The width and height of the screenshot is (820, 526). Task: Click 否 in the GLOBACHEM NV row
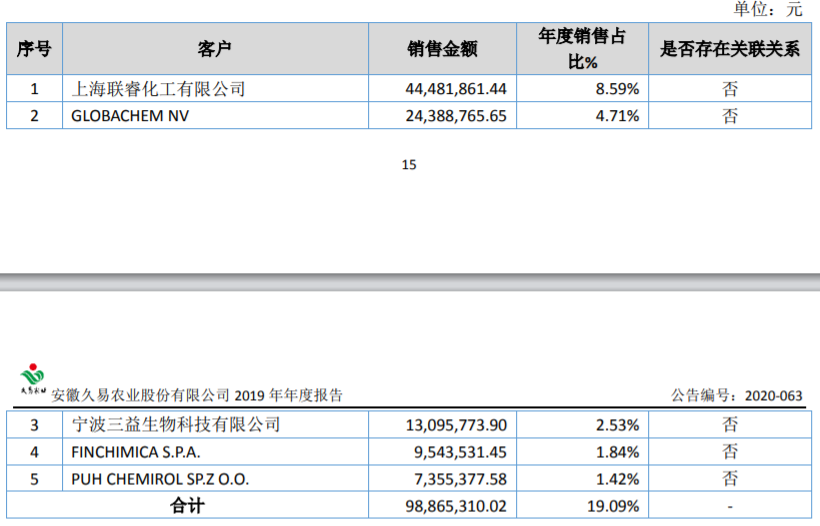coord(730,116)
